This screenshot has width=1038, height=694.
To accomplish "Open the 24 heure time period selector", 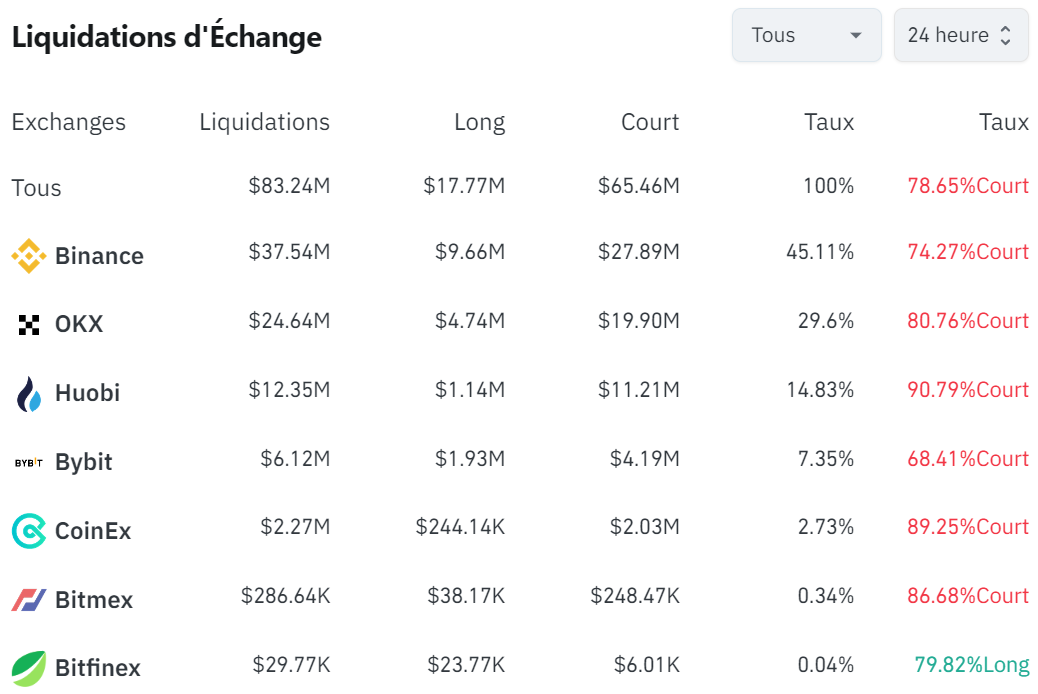I will [x=961, y=35].
